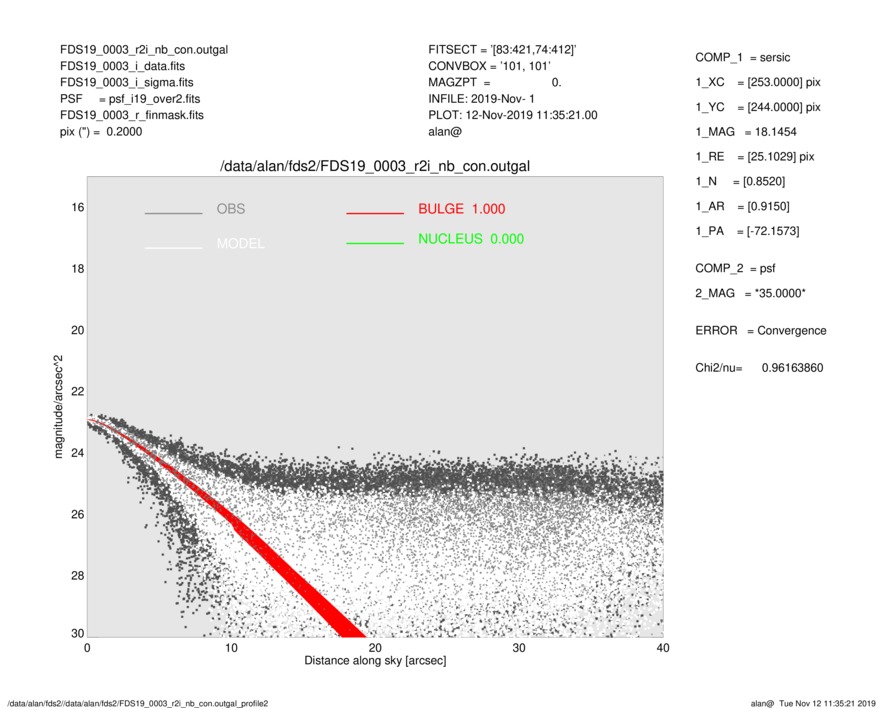
Task: Click the red 'BULGE 1.000' legend label
Action: 462,209
